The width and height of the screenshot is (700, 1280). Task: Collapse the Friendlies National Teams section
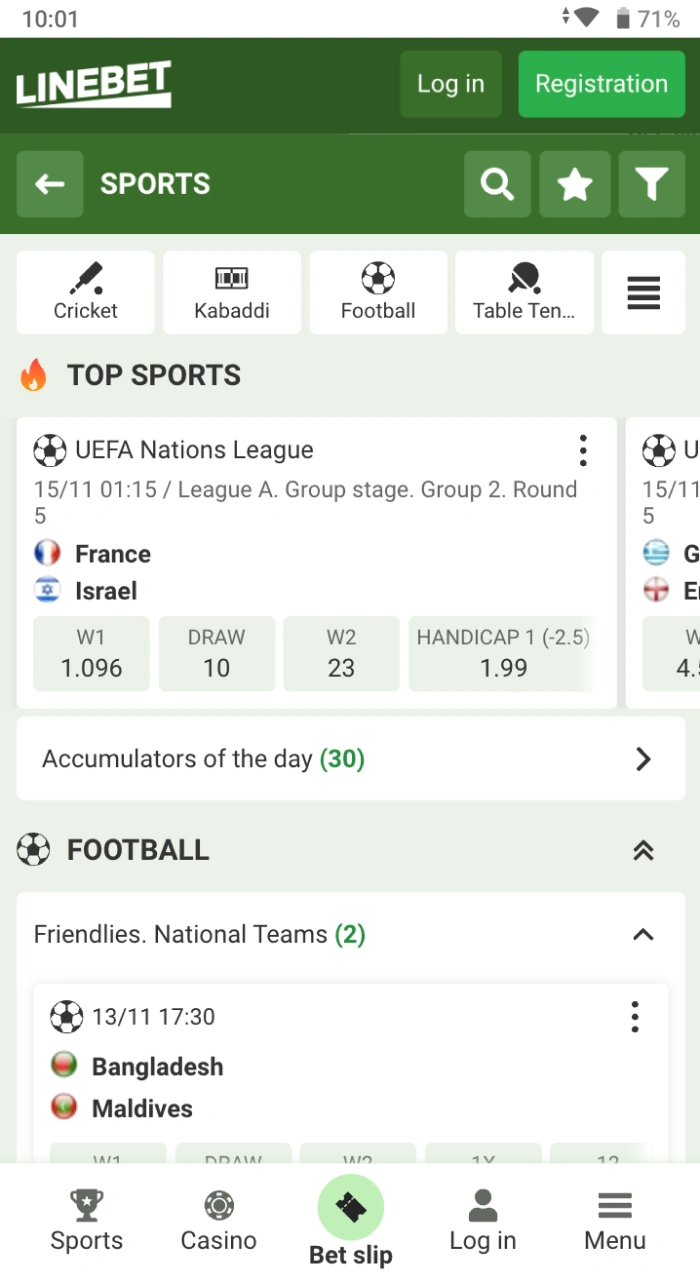(642, 934)
